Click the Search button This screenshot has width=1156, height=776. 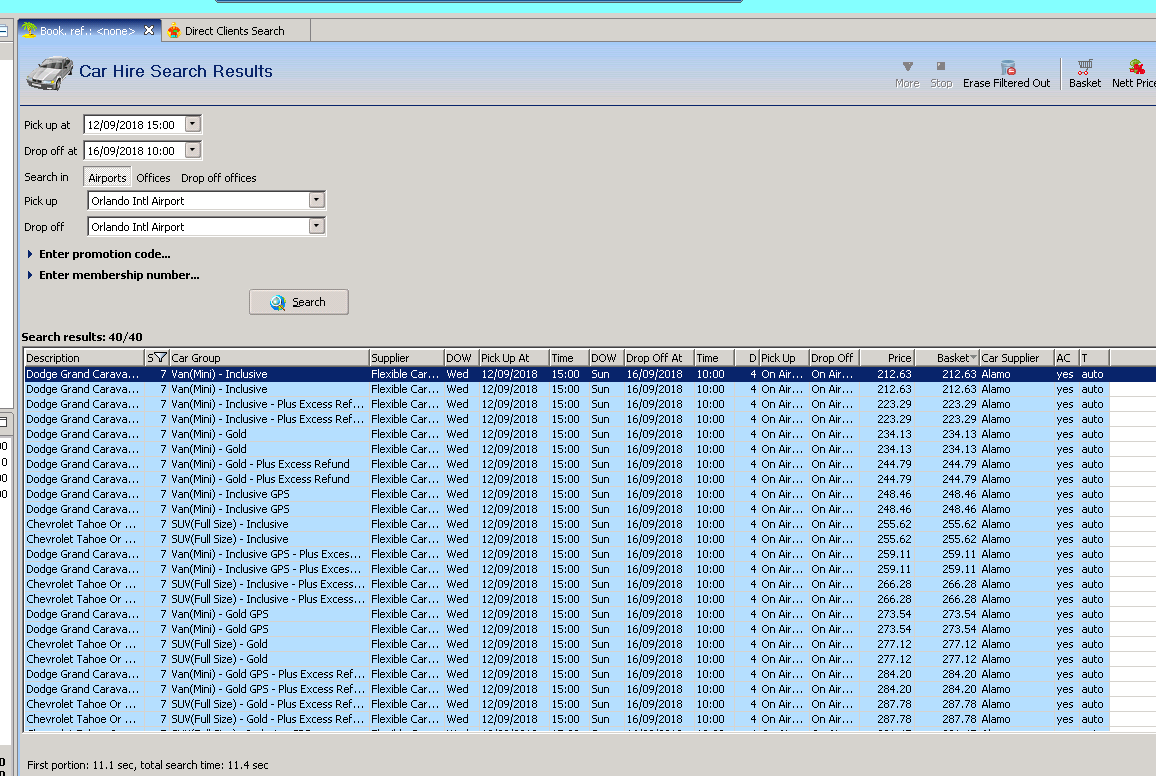click(298, 302)
